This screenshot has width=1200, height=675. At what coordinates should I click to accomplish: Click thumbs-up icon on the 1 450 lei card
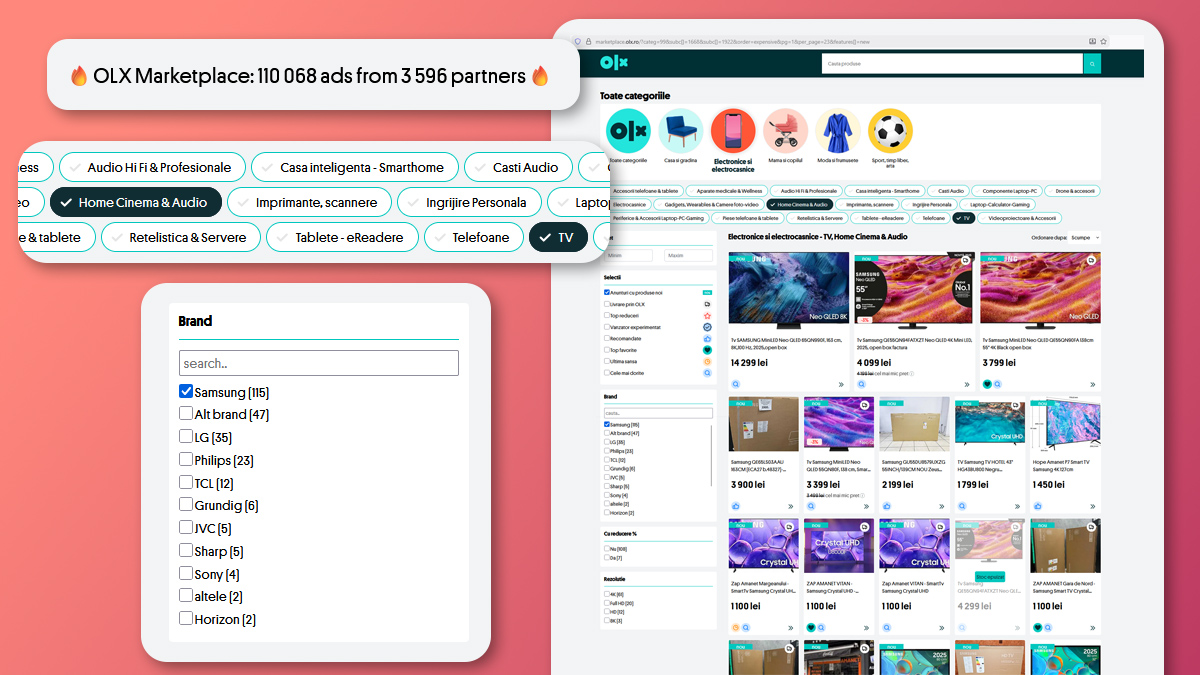click(x=1037, y=506)
